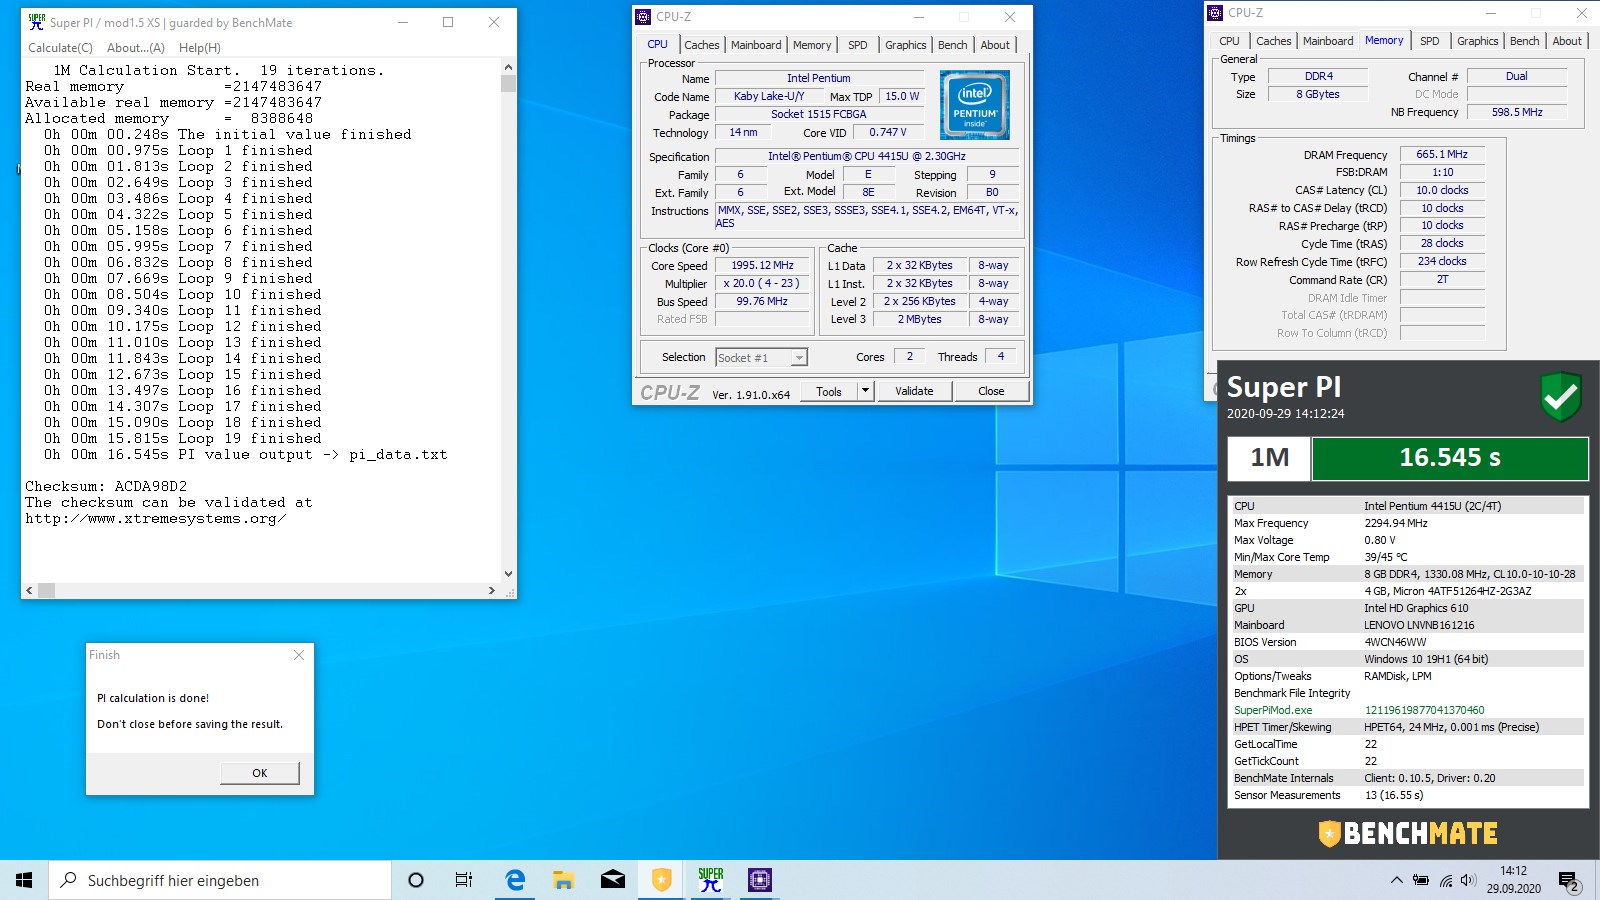Click the Code Name value Kaby Lake-U/Y
The height and width of the screenshot is (900, 1600).
tap(769, 97)
